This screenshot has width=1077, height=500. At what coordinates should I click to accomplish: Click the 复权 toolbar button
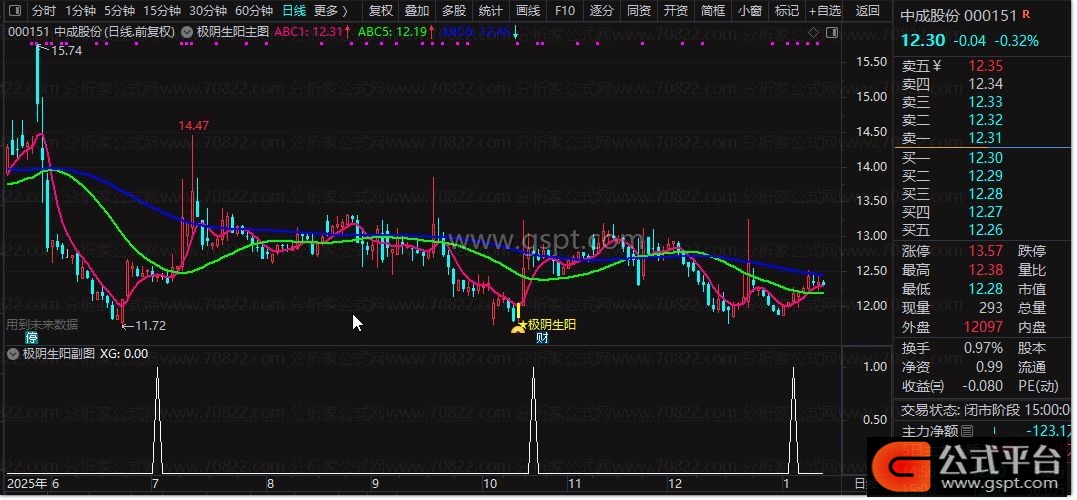[380, 11]
